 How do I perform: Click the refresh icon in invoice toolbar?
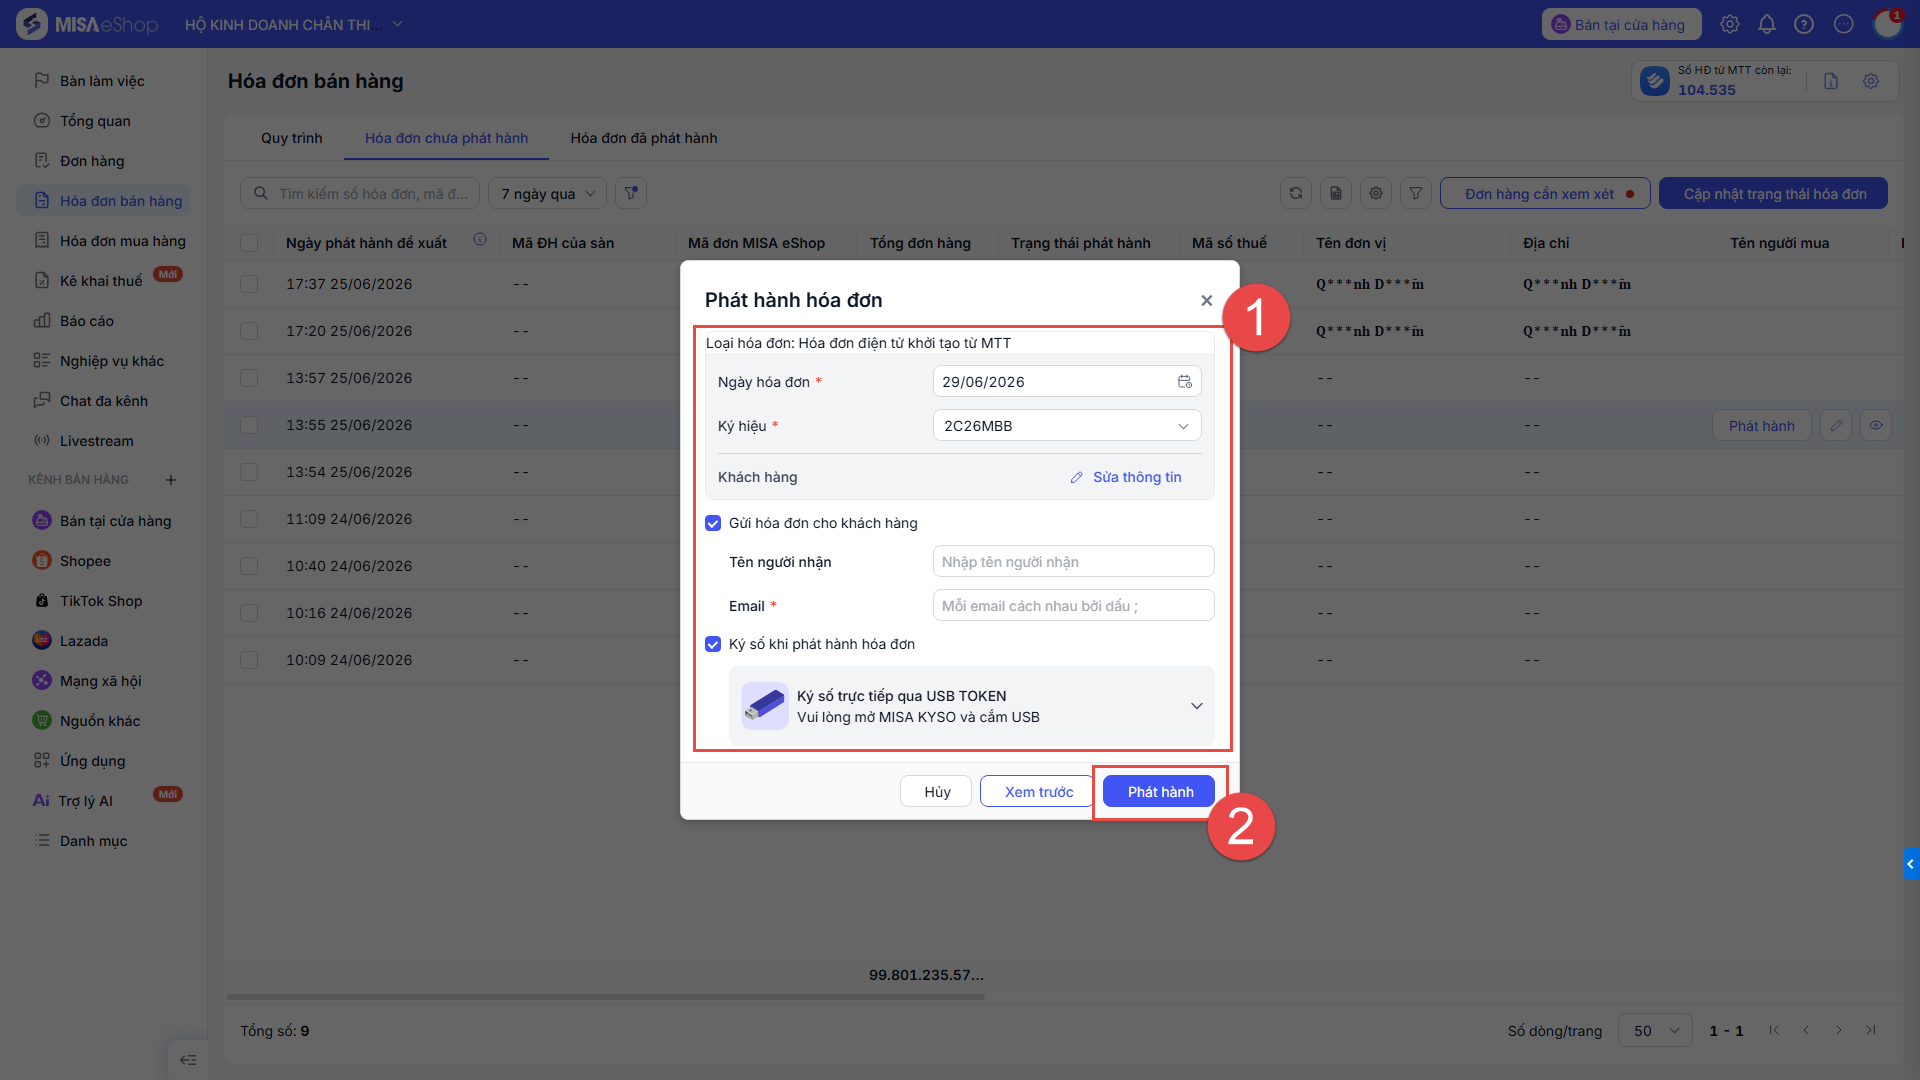point(1296,193)
